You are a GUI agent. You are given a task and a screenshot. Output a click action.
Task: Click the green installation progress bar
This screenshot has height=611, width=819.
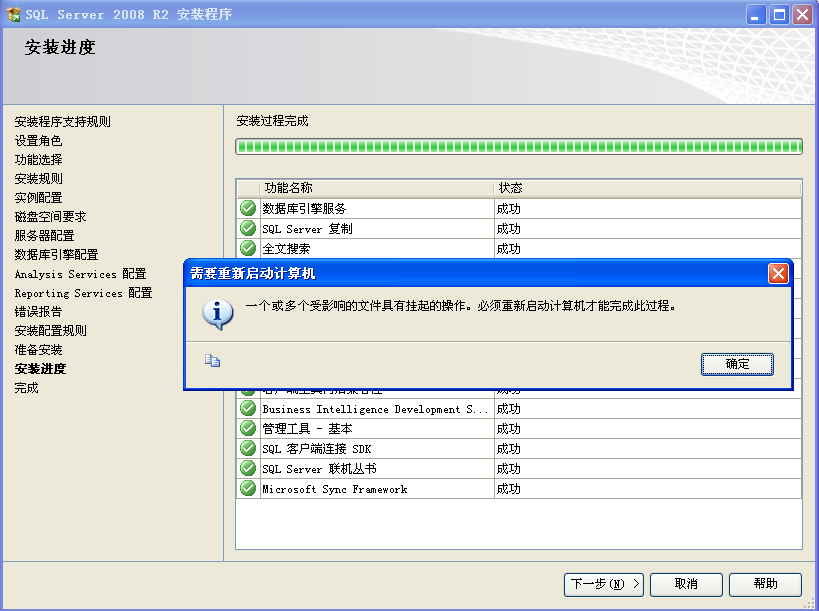[517, 146]
